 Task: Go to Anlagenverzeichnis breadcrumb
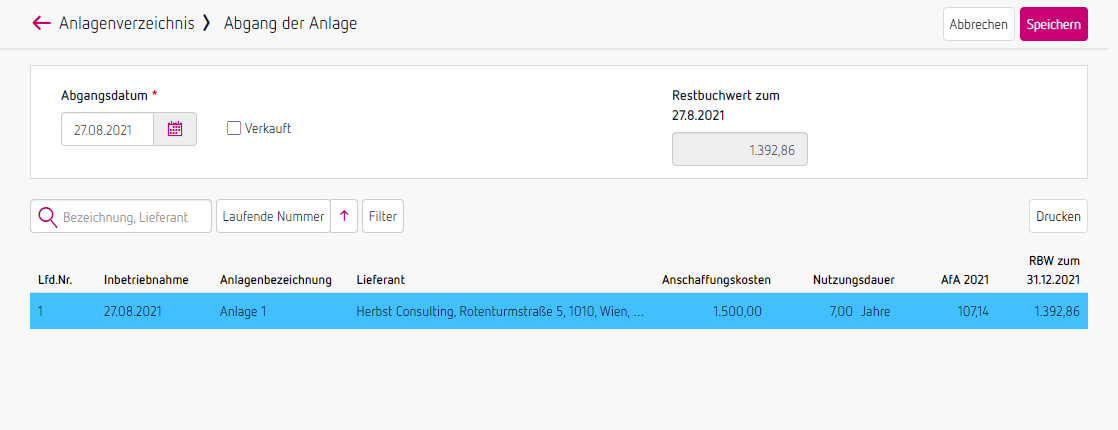tap(127, 23)
